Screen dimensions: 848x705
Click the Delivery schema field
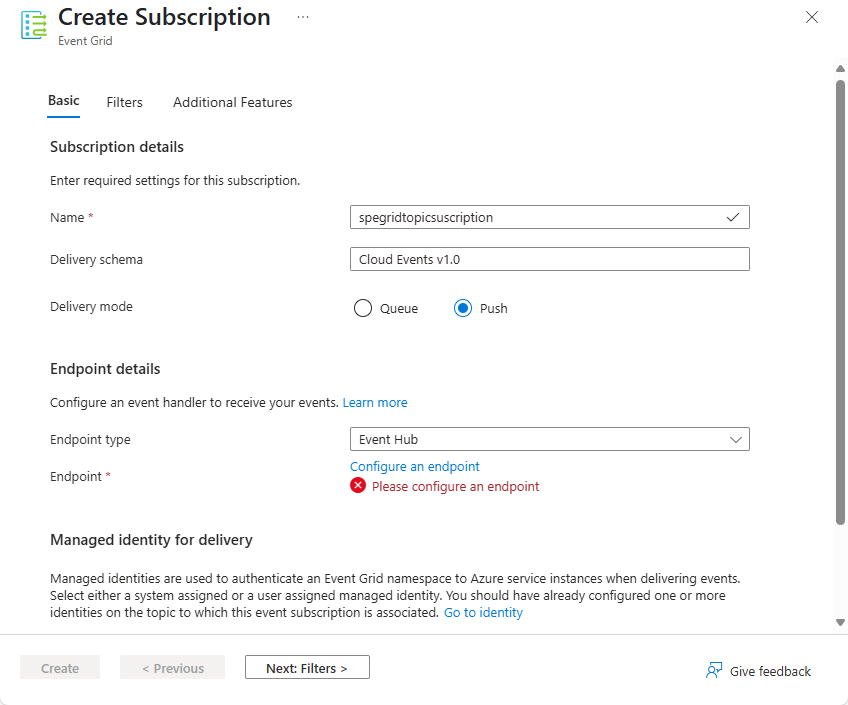click(549, 259)
